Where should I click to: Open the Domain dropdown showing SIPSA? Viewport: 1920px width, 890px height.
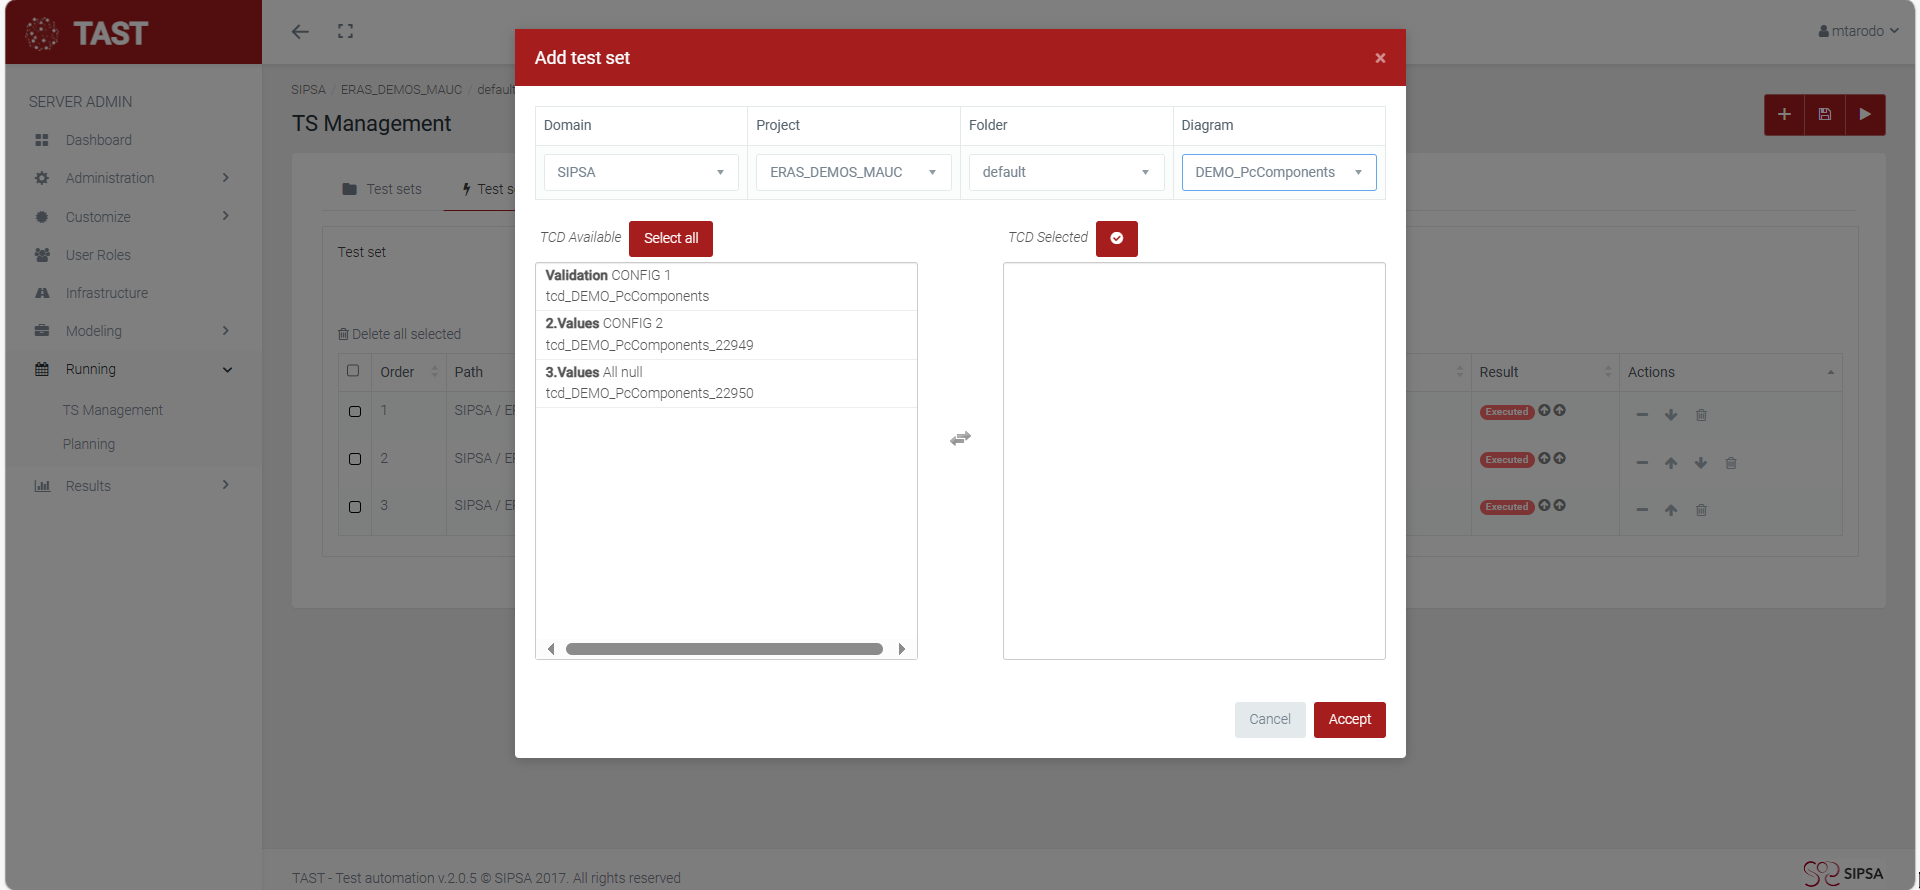(x=641, y=173)
